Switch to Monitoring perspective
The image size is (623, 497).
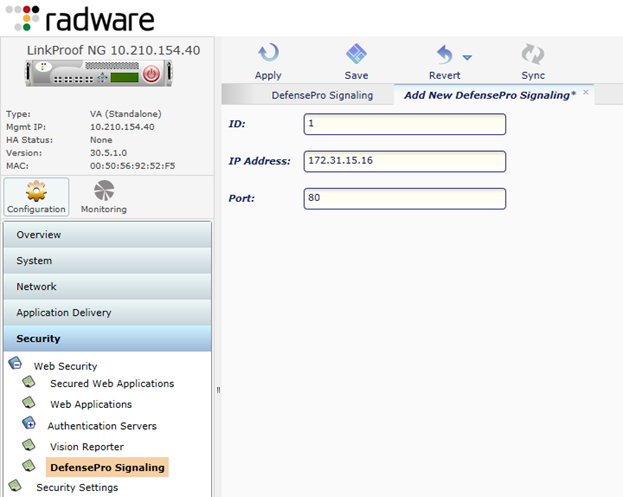coord(104,197)
